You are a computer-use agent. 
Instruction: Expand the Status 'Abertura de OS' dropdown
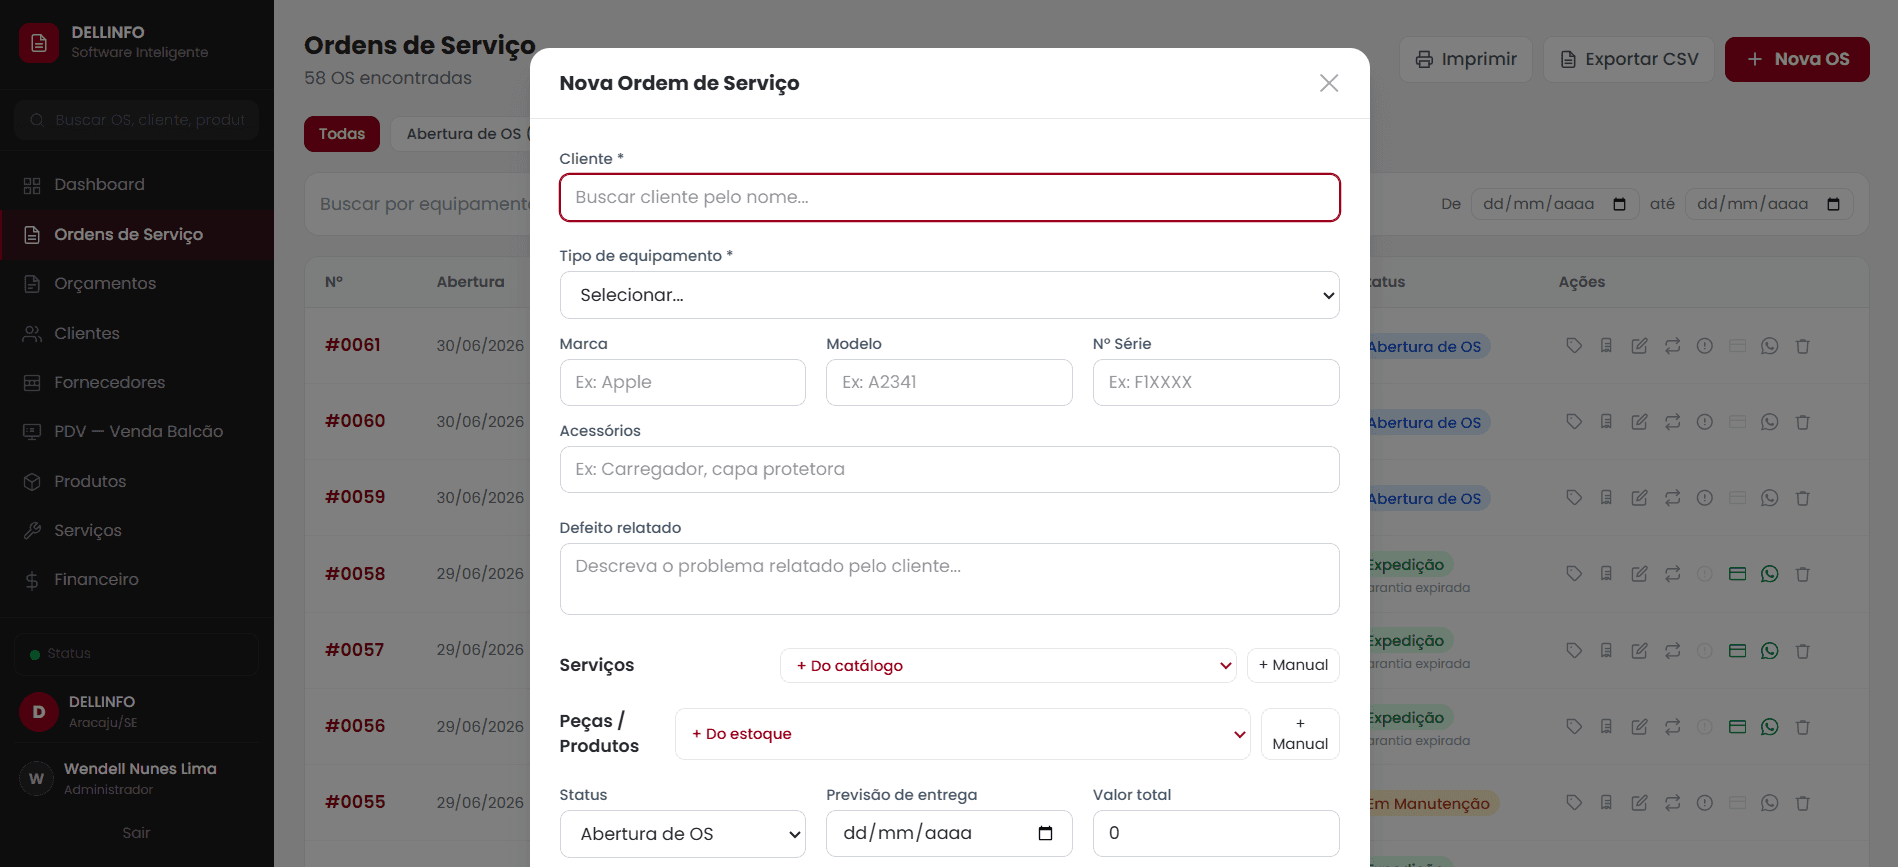[683, 834]
